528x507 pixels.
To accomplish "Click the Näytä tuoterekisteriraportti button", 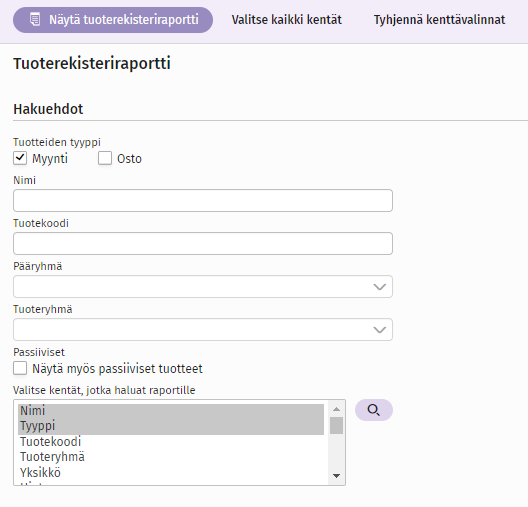I will (113, 20).
